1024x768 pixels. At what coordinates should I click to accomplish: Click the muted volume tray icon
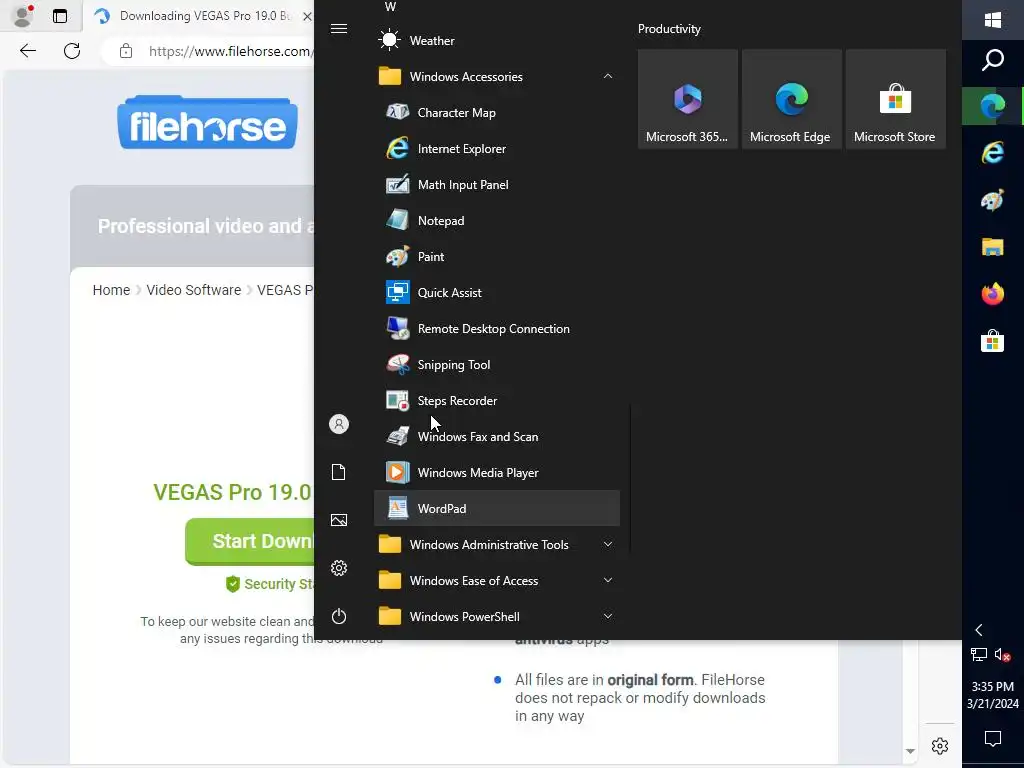click(1003, 654)
